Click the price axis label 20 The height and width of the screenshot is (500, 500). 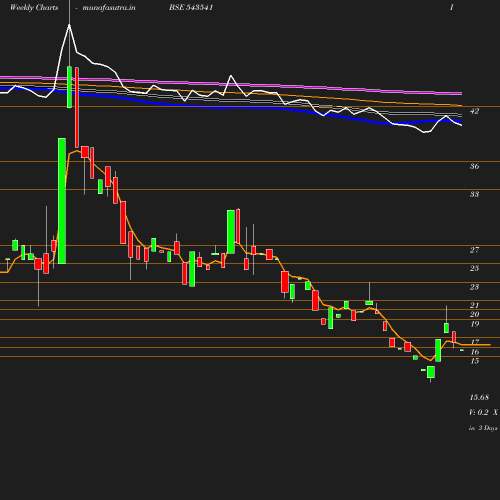[x=474, y=314]
